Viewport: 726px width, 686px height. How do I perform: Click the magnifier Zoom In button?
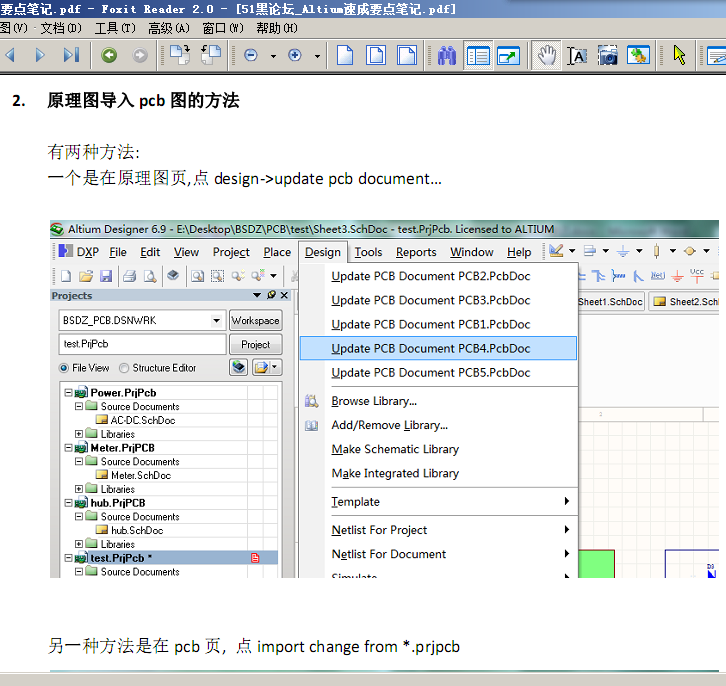295,56
